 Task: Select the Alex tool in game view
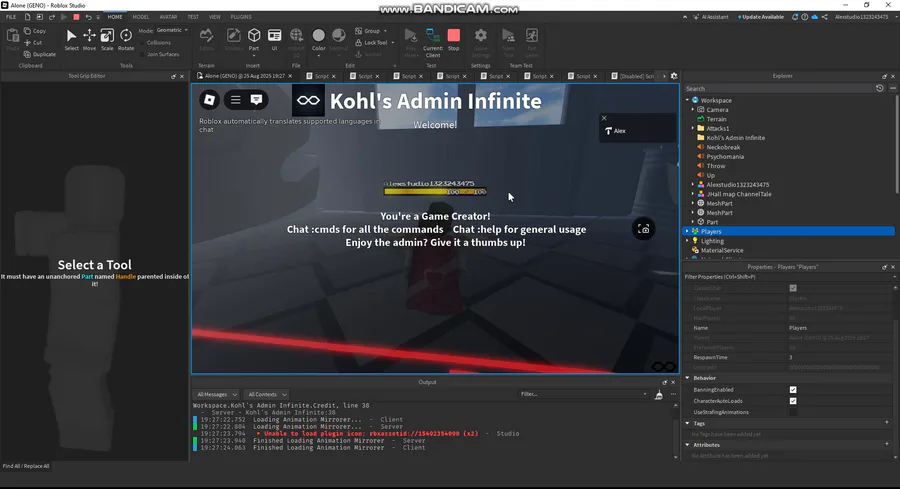click(x=615, y=131)
